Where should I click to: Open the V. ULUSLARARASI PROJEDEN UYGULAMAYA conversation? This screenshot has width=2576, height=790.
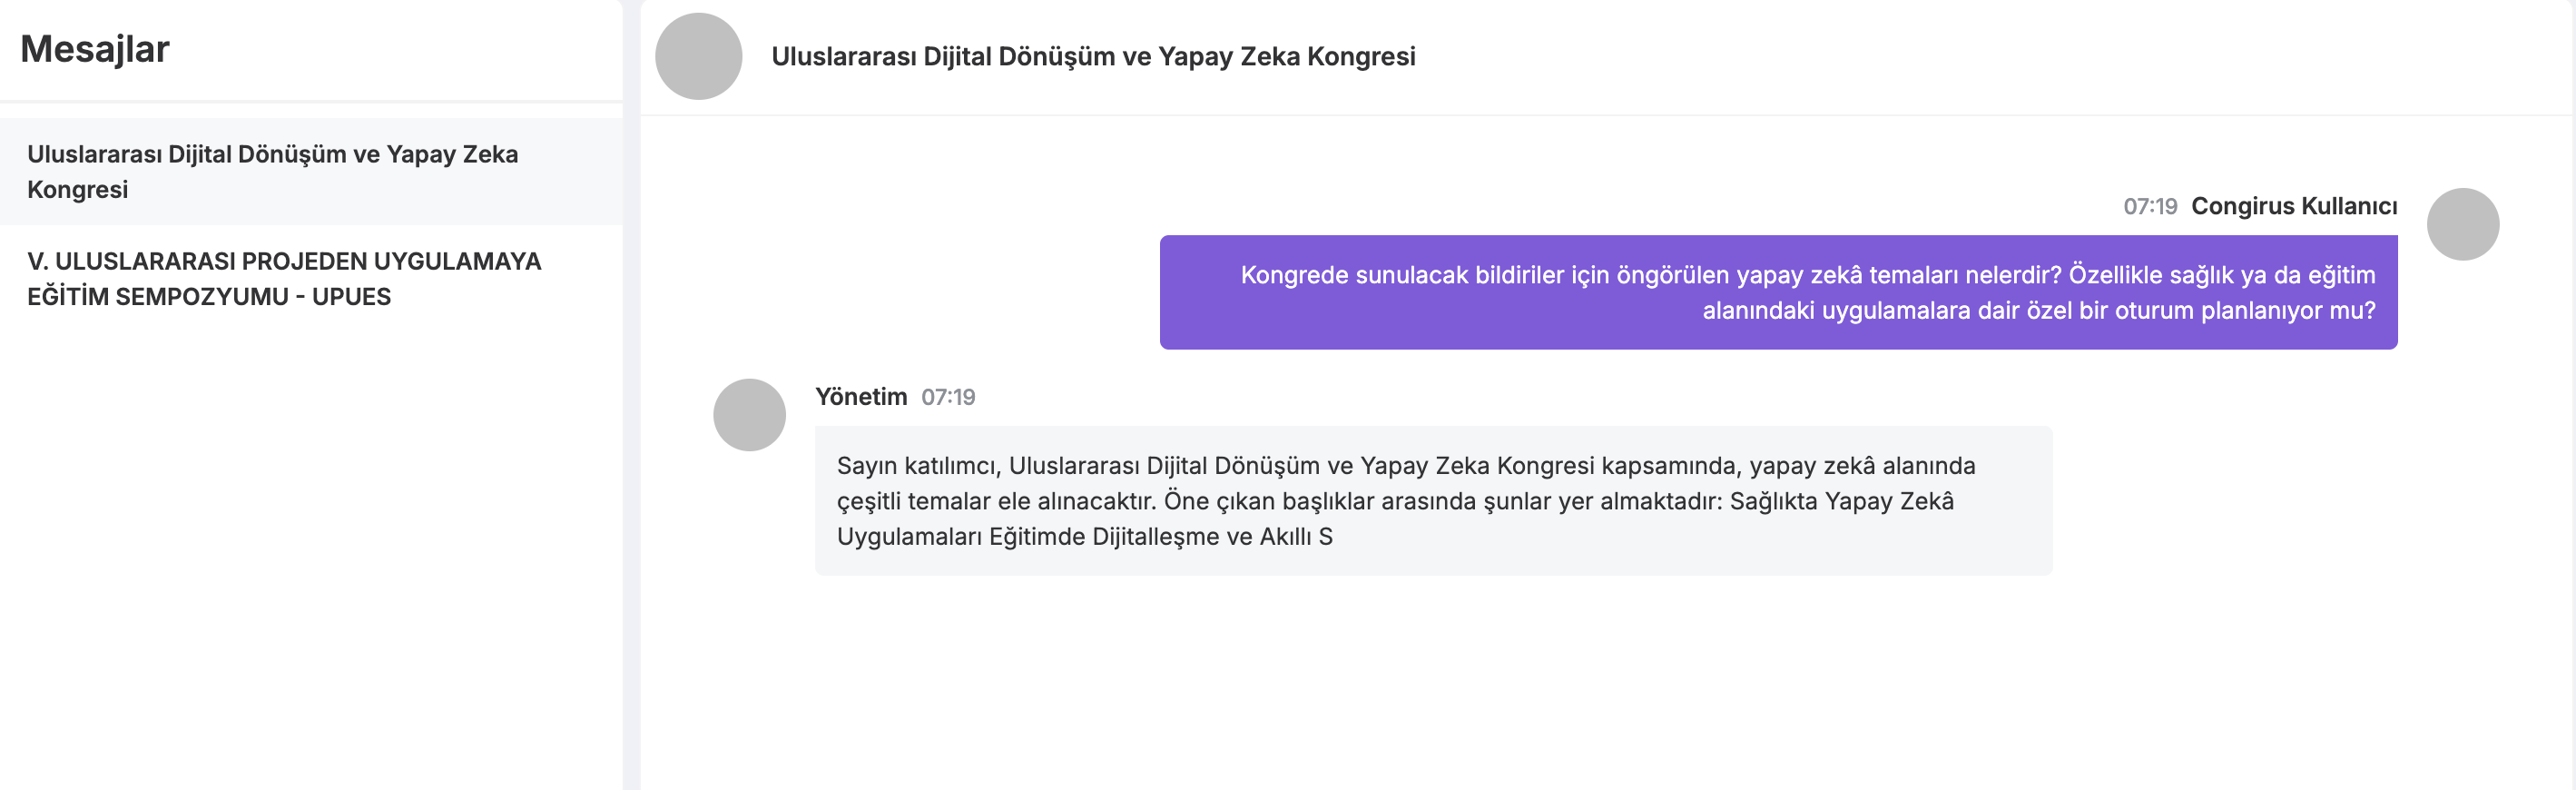(x=311, y=278)
